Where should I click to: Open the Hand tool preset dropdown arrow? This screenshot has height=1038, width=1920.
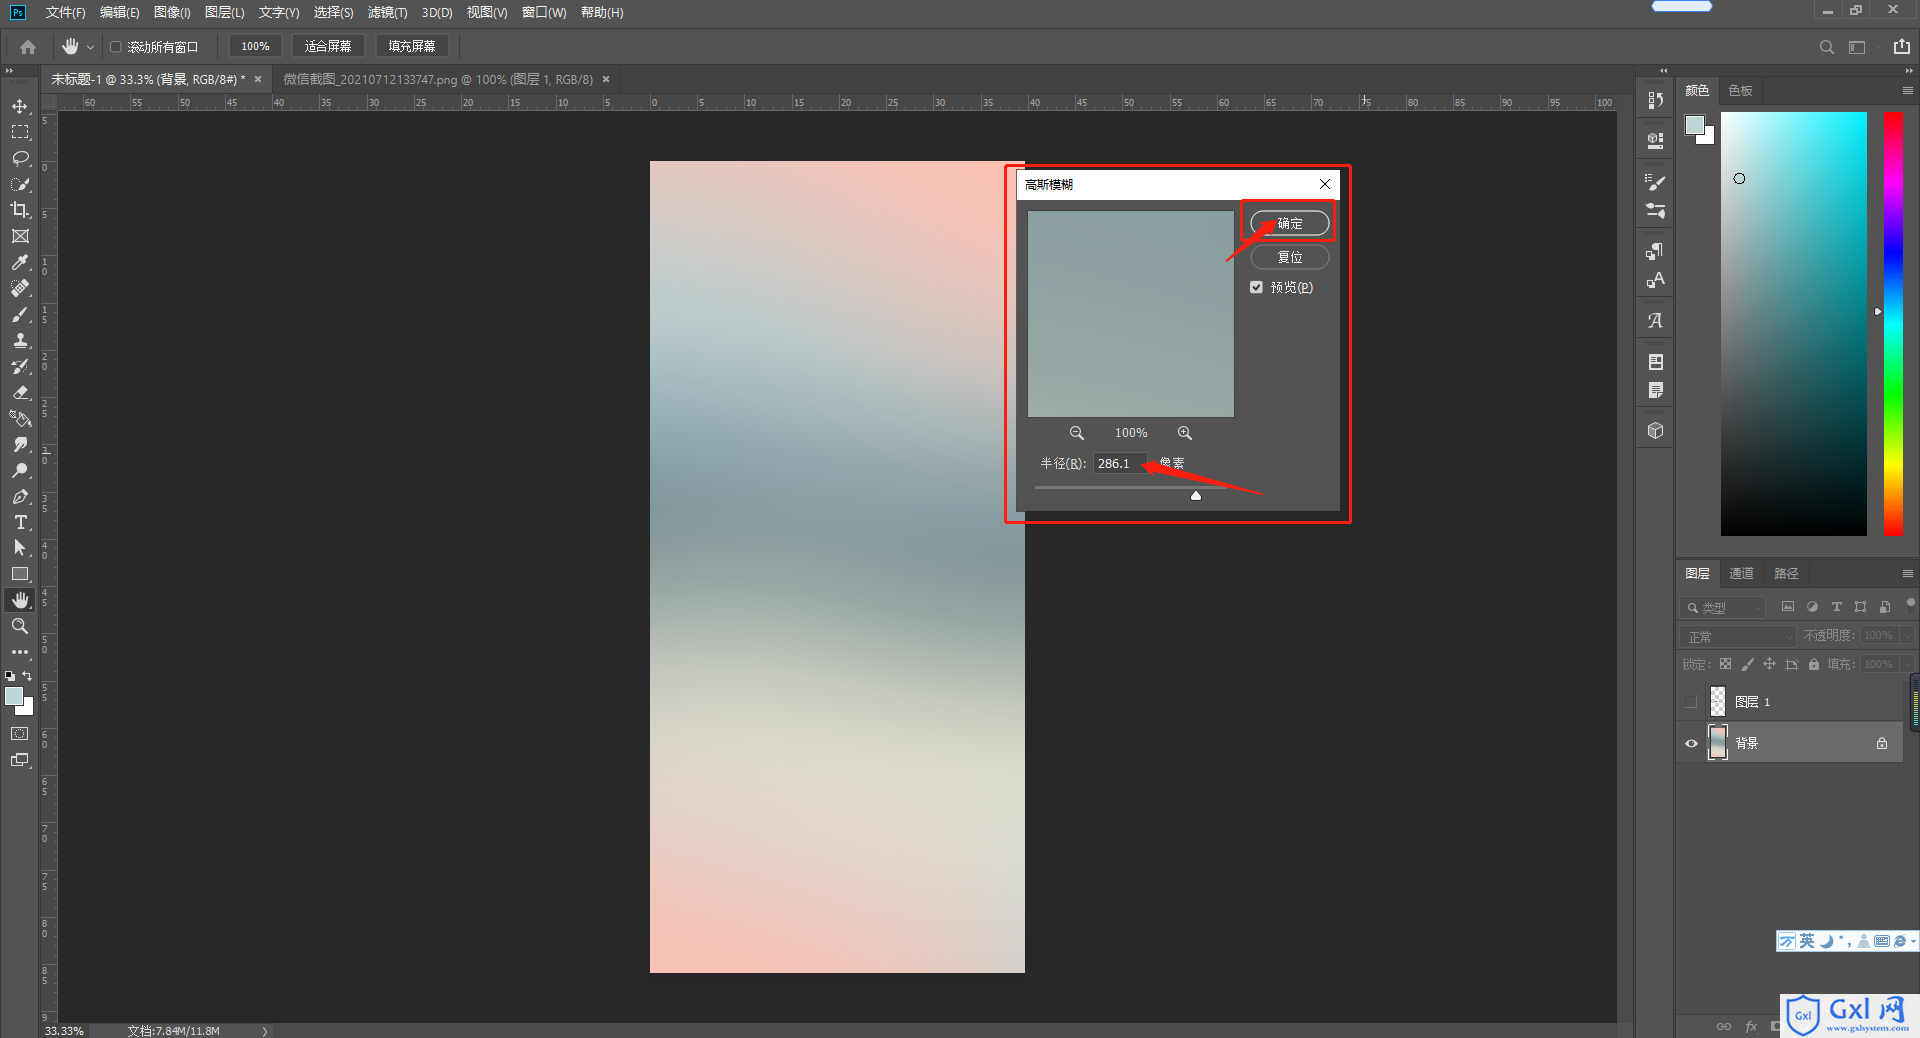(x=90, y=47)
